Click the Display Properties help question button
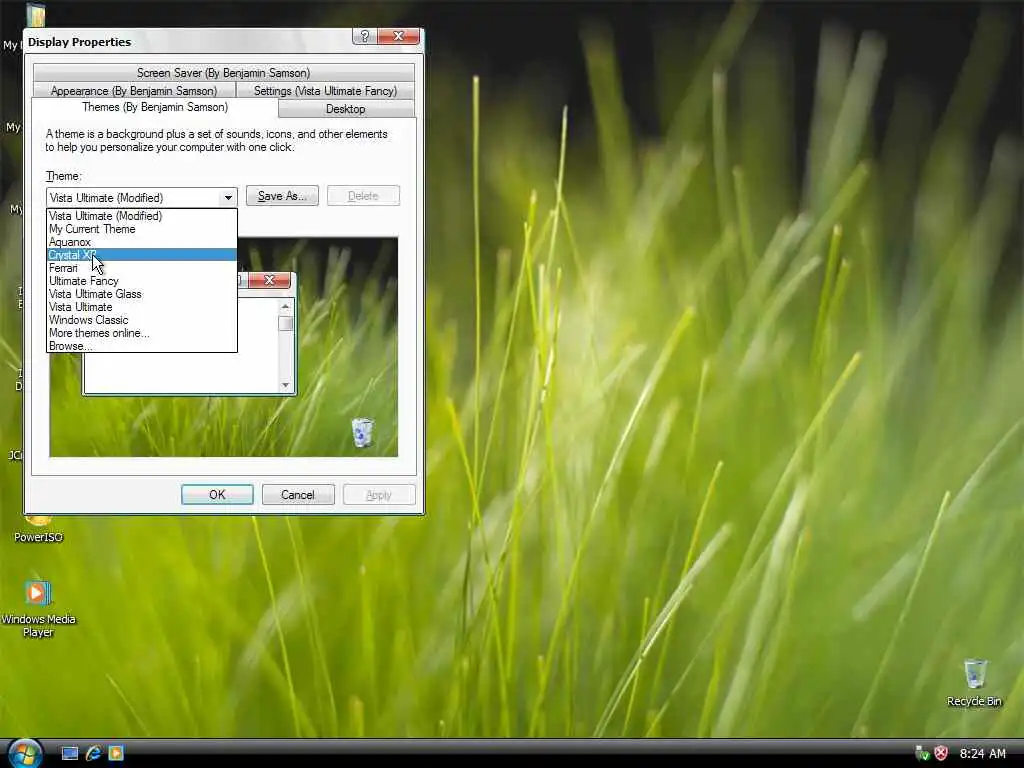1024x768 pixels. (364, 37)
